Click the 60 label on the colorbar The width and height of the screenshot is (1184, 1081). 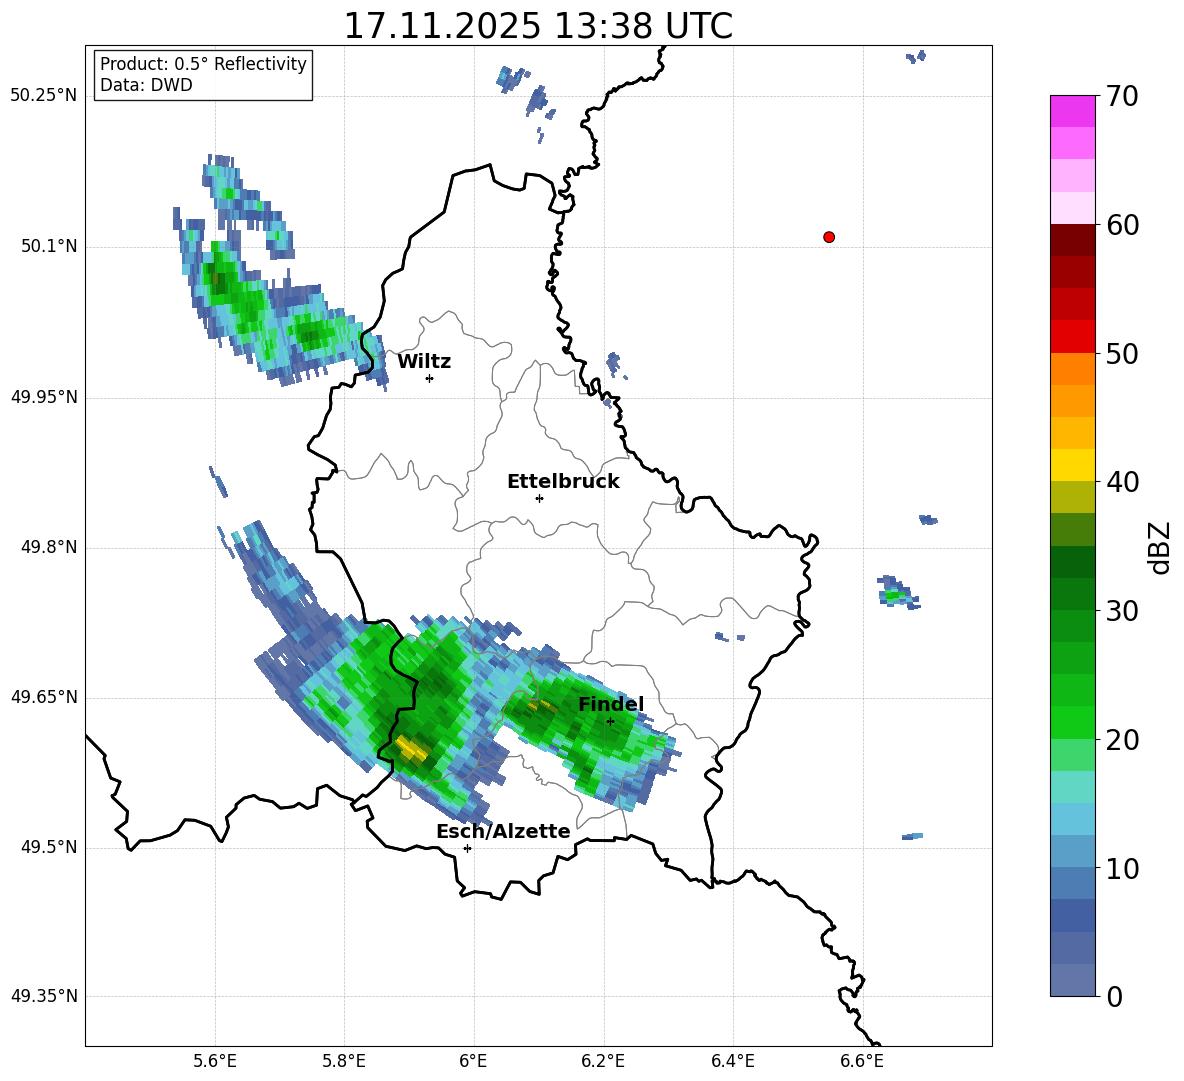tap(1121, 225)
